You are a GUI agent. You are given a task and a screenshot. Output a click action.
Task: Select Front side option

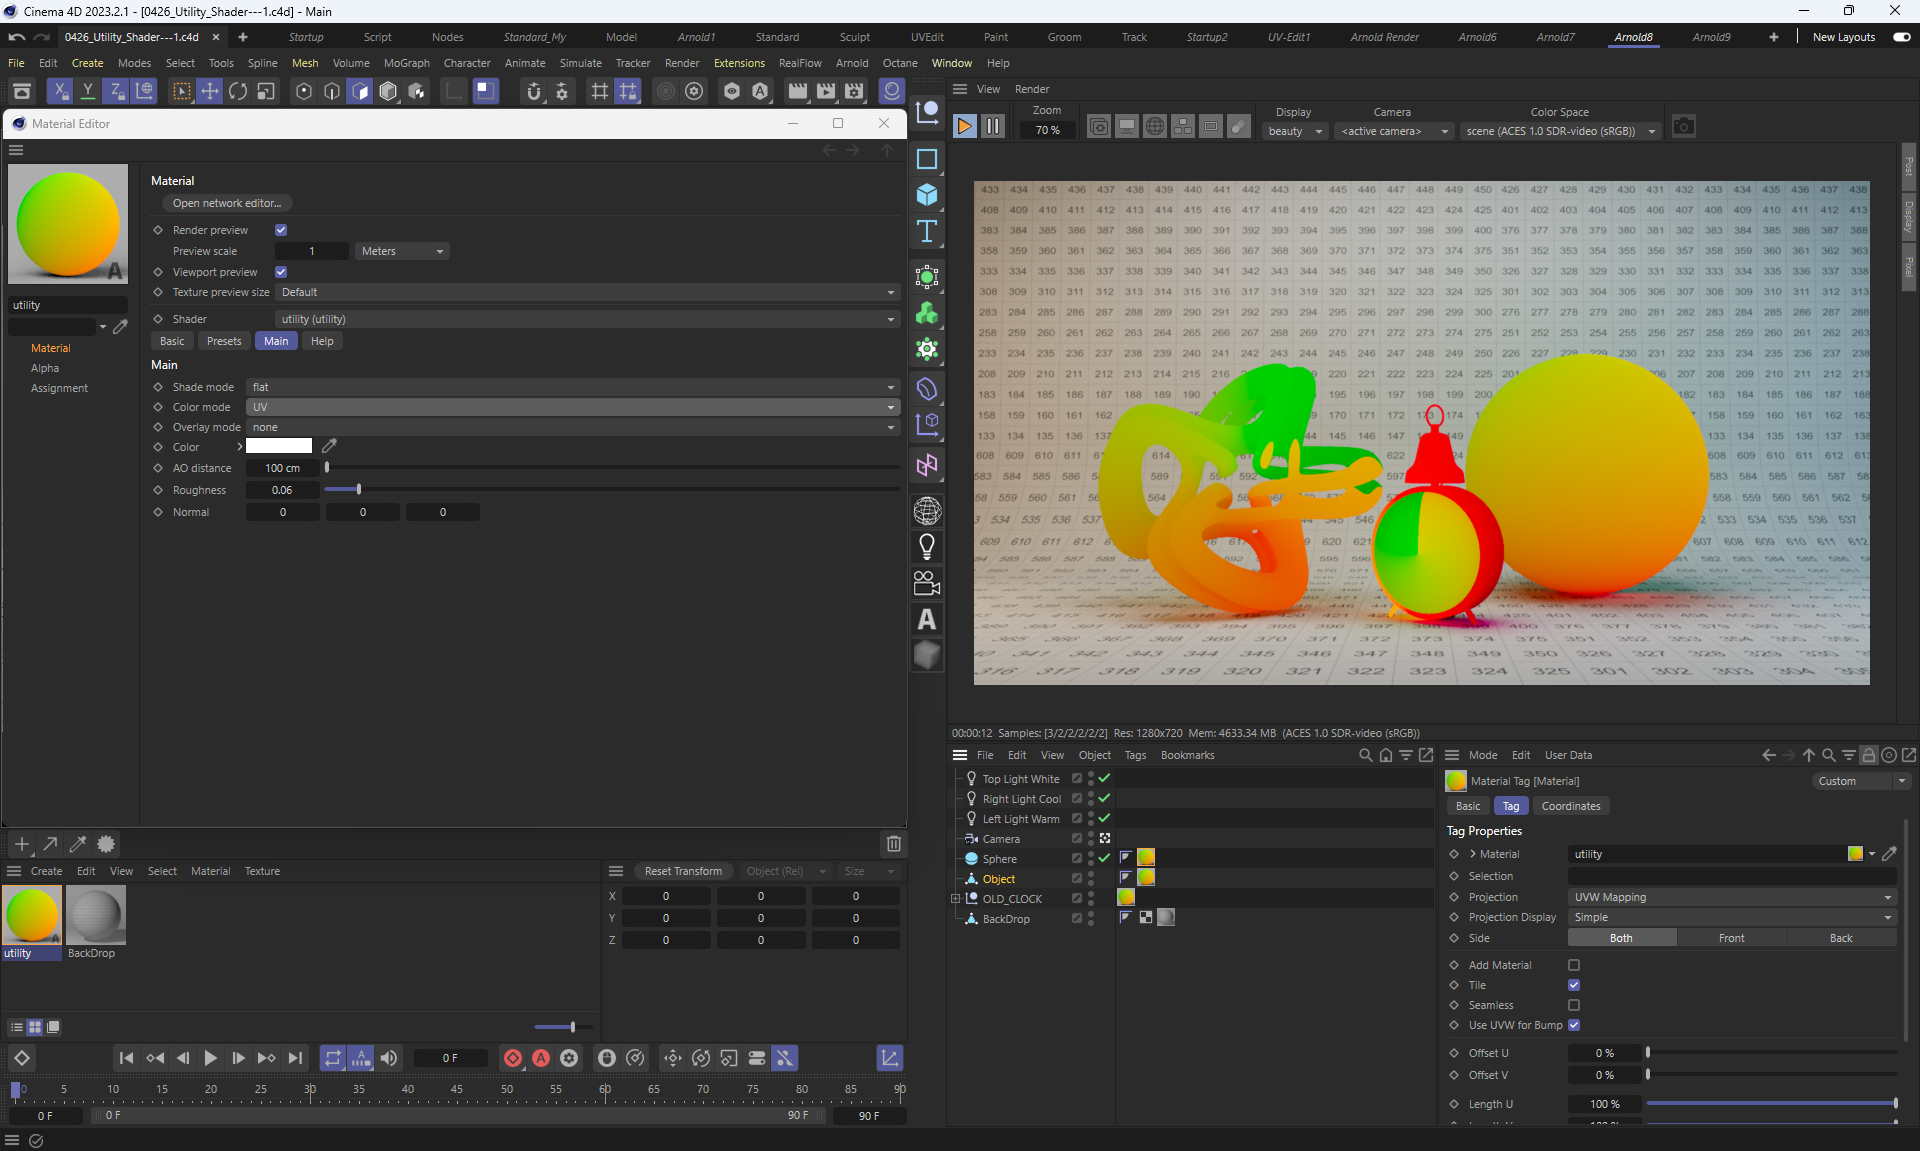(1731, 938)
